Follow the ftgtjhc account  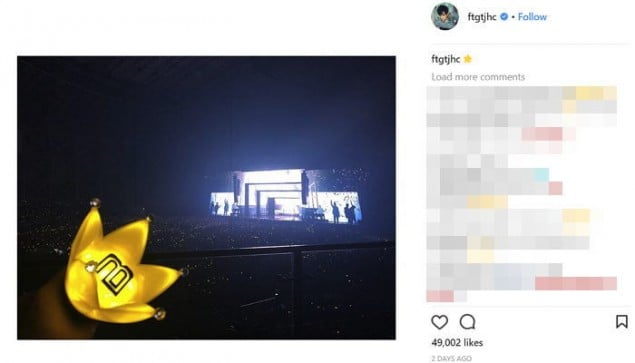pyautogui.click(x=532, y=17)
